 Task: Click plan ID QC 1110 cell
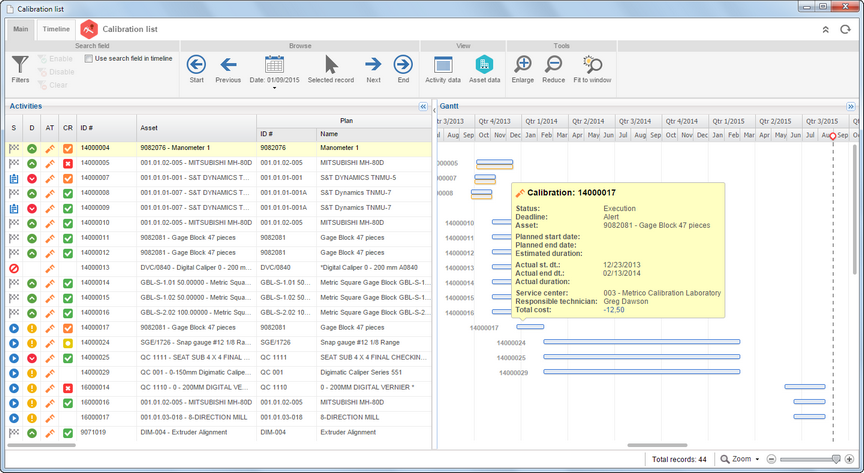click(x=287, y=388)
